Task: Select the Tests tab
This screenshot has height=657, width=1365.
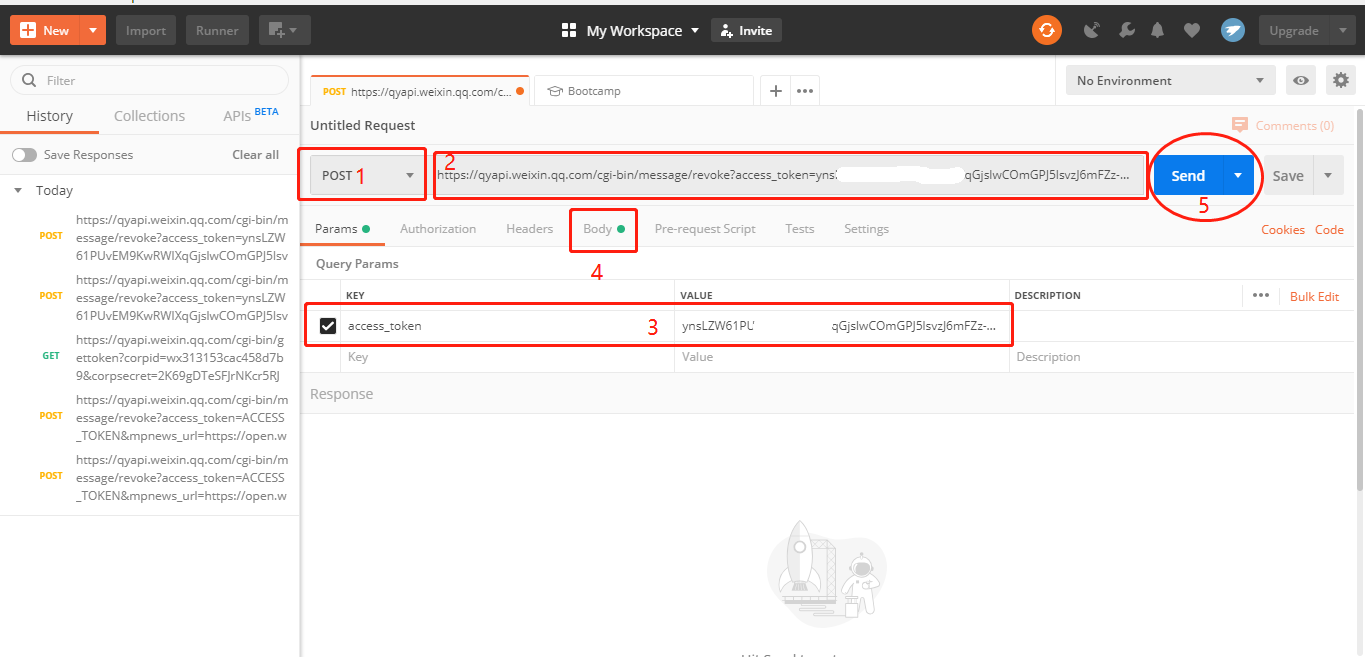Action: [800, 229]
